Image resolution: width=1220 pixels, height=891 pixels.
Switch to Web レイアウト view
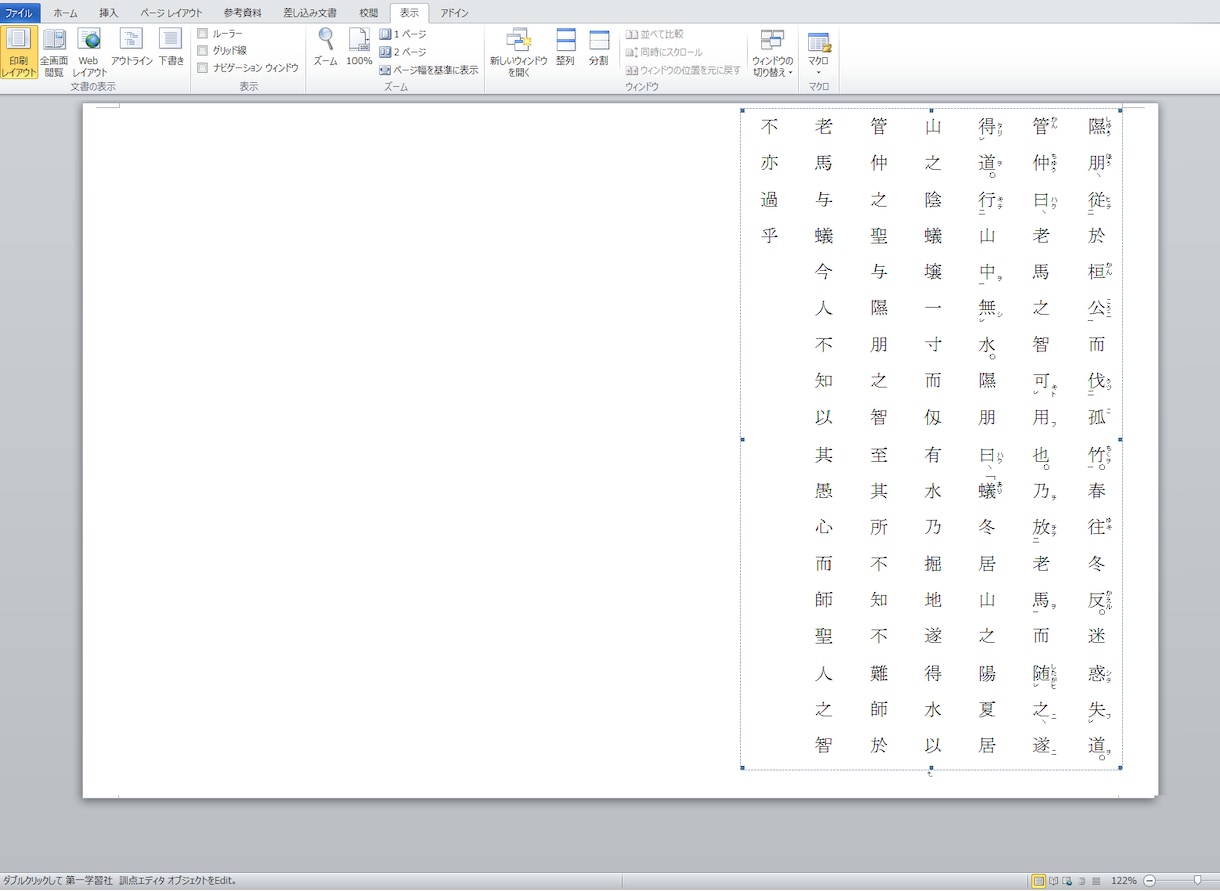tap(90, 52)
